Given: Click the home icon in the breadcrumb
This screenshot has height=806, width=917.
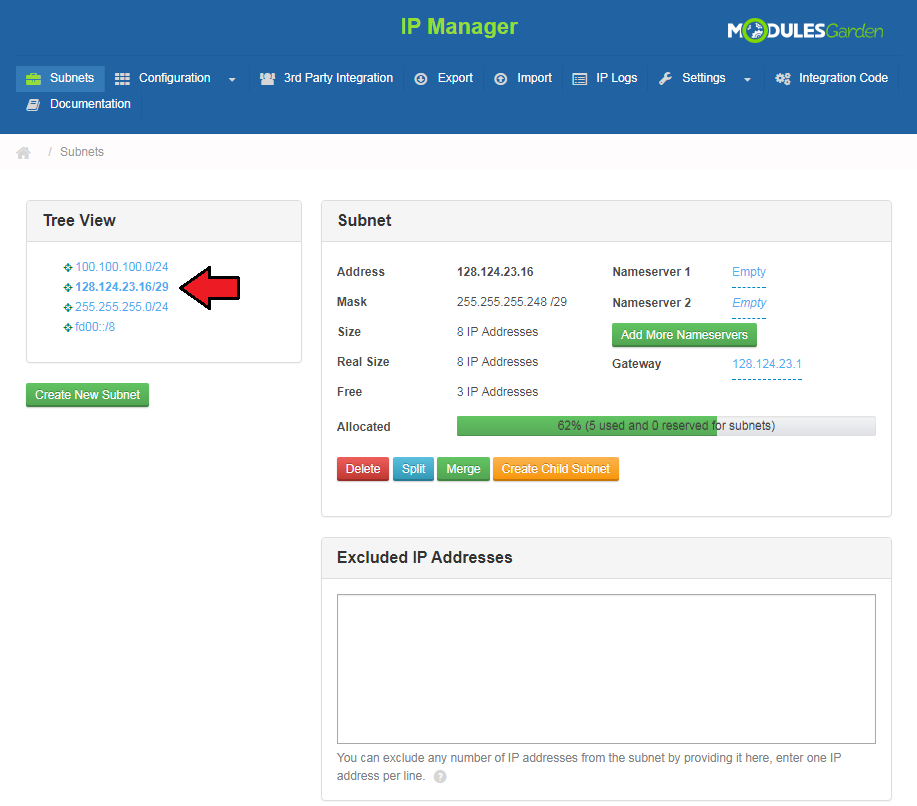Looking at the screenshot, I should [24, 153].
